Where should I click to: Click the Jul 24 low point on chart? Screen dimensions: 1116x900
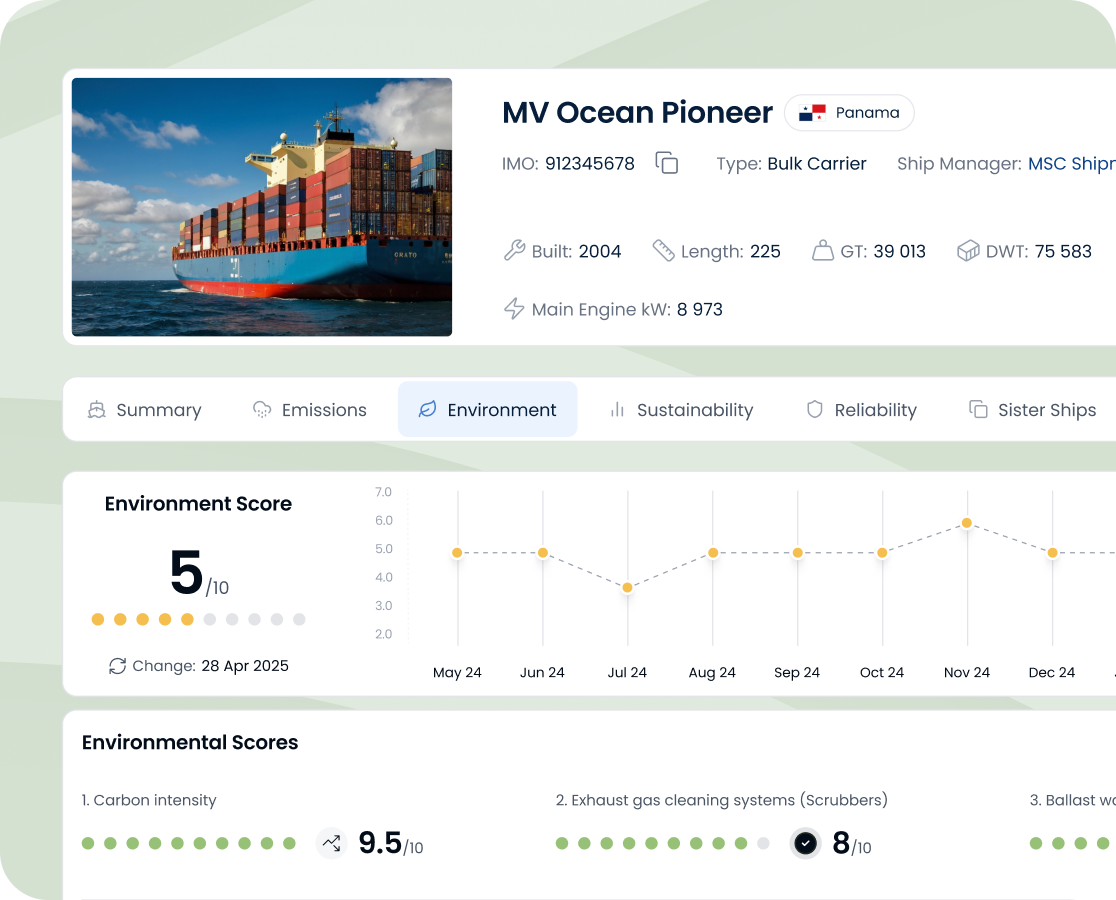pos(627,588)
